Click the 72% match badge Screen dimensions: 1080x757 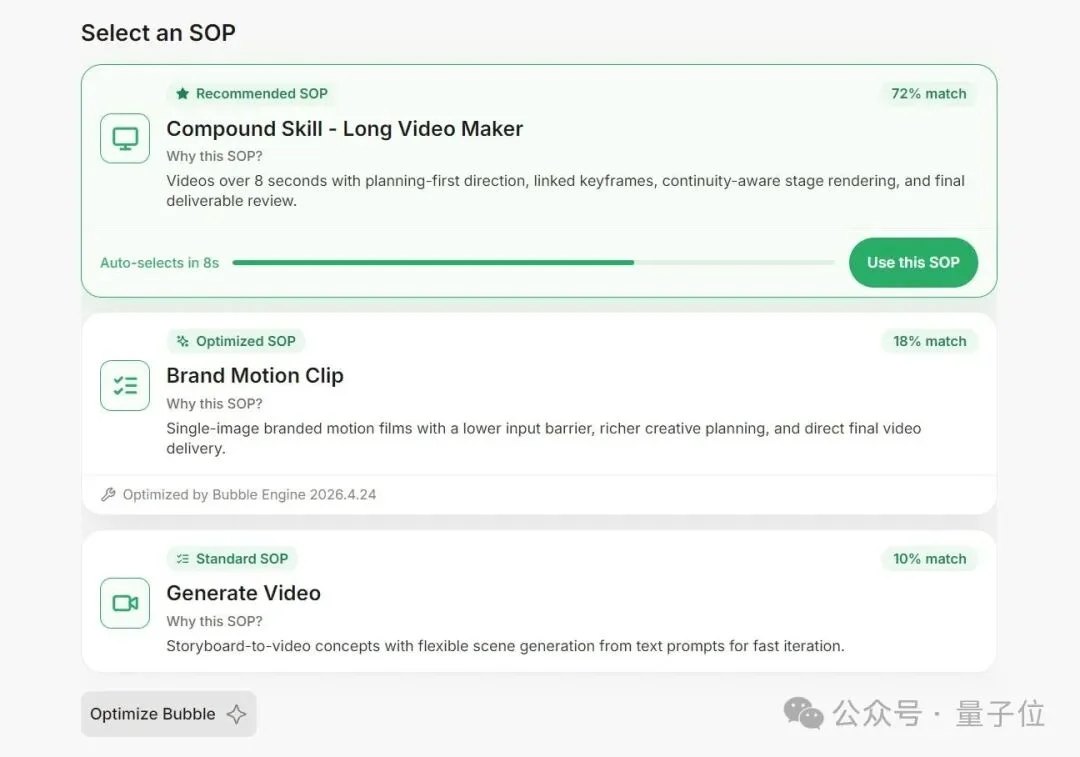pyautogui.click(x=928, y=94)
